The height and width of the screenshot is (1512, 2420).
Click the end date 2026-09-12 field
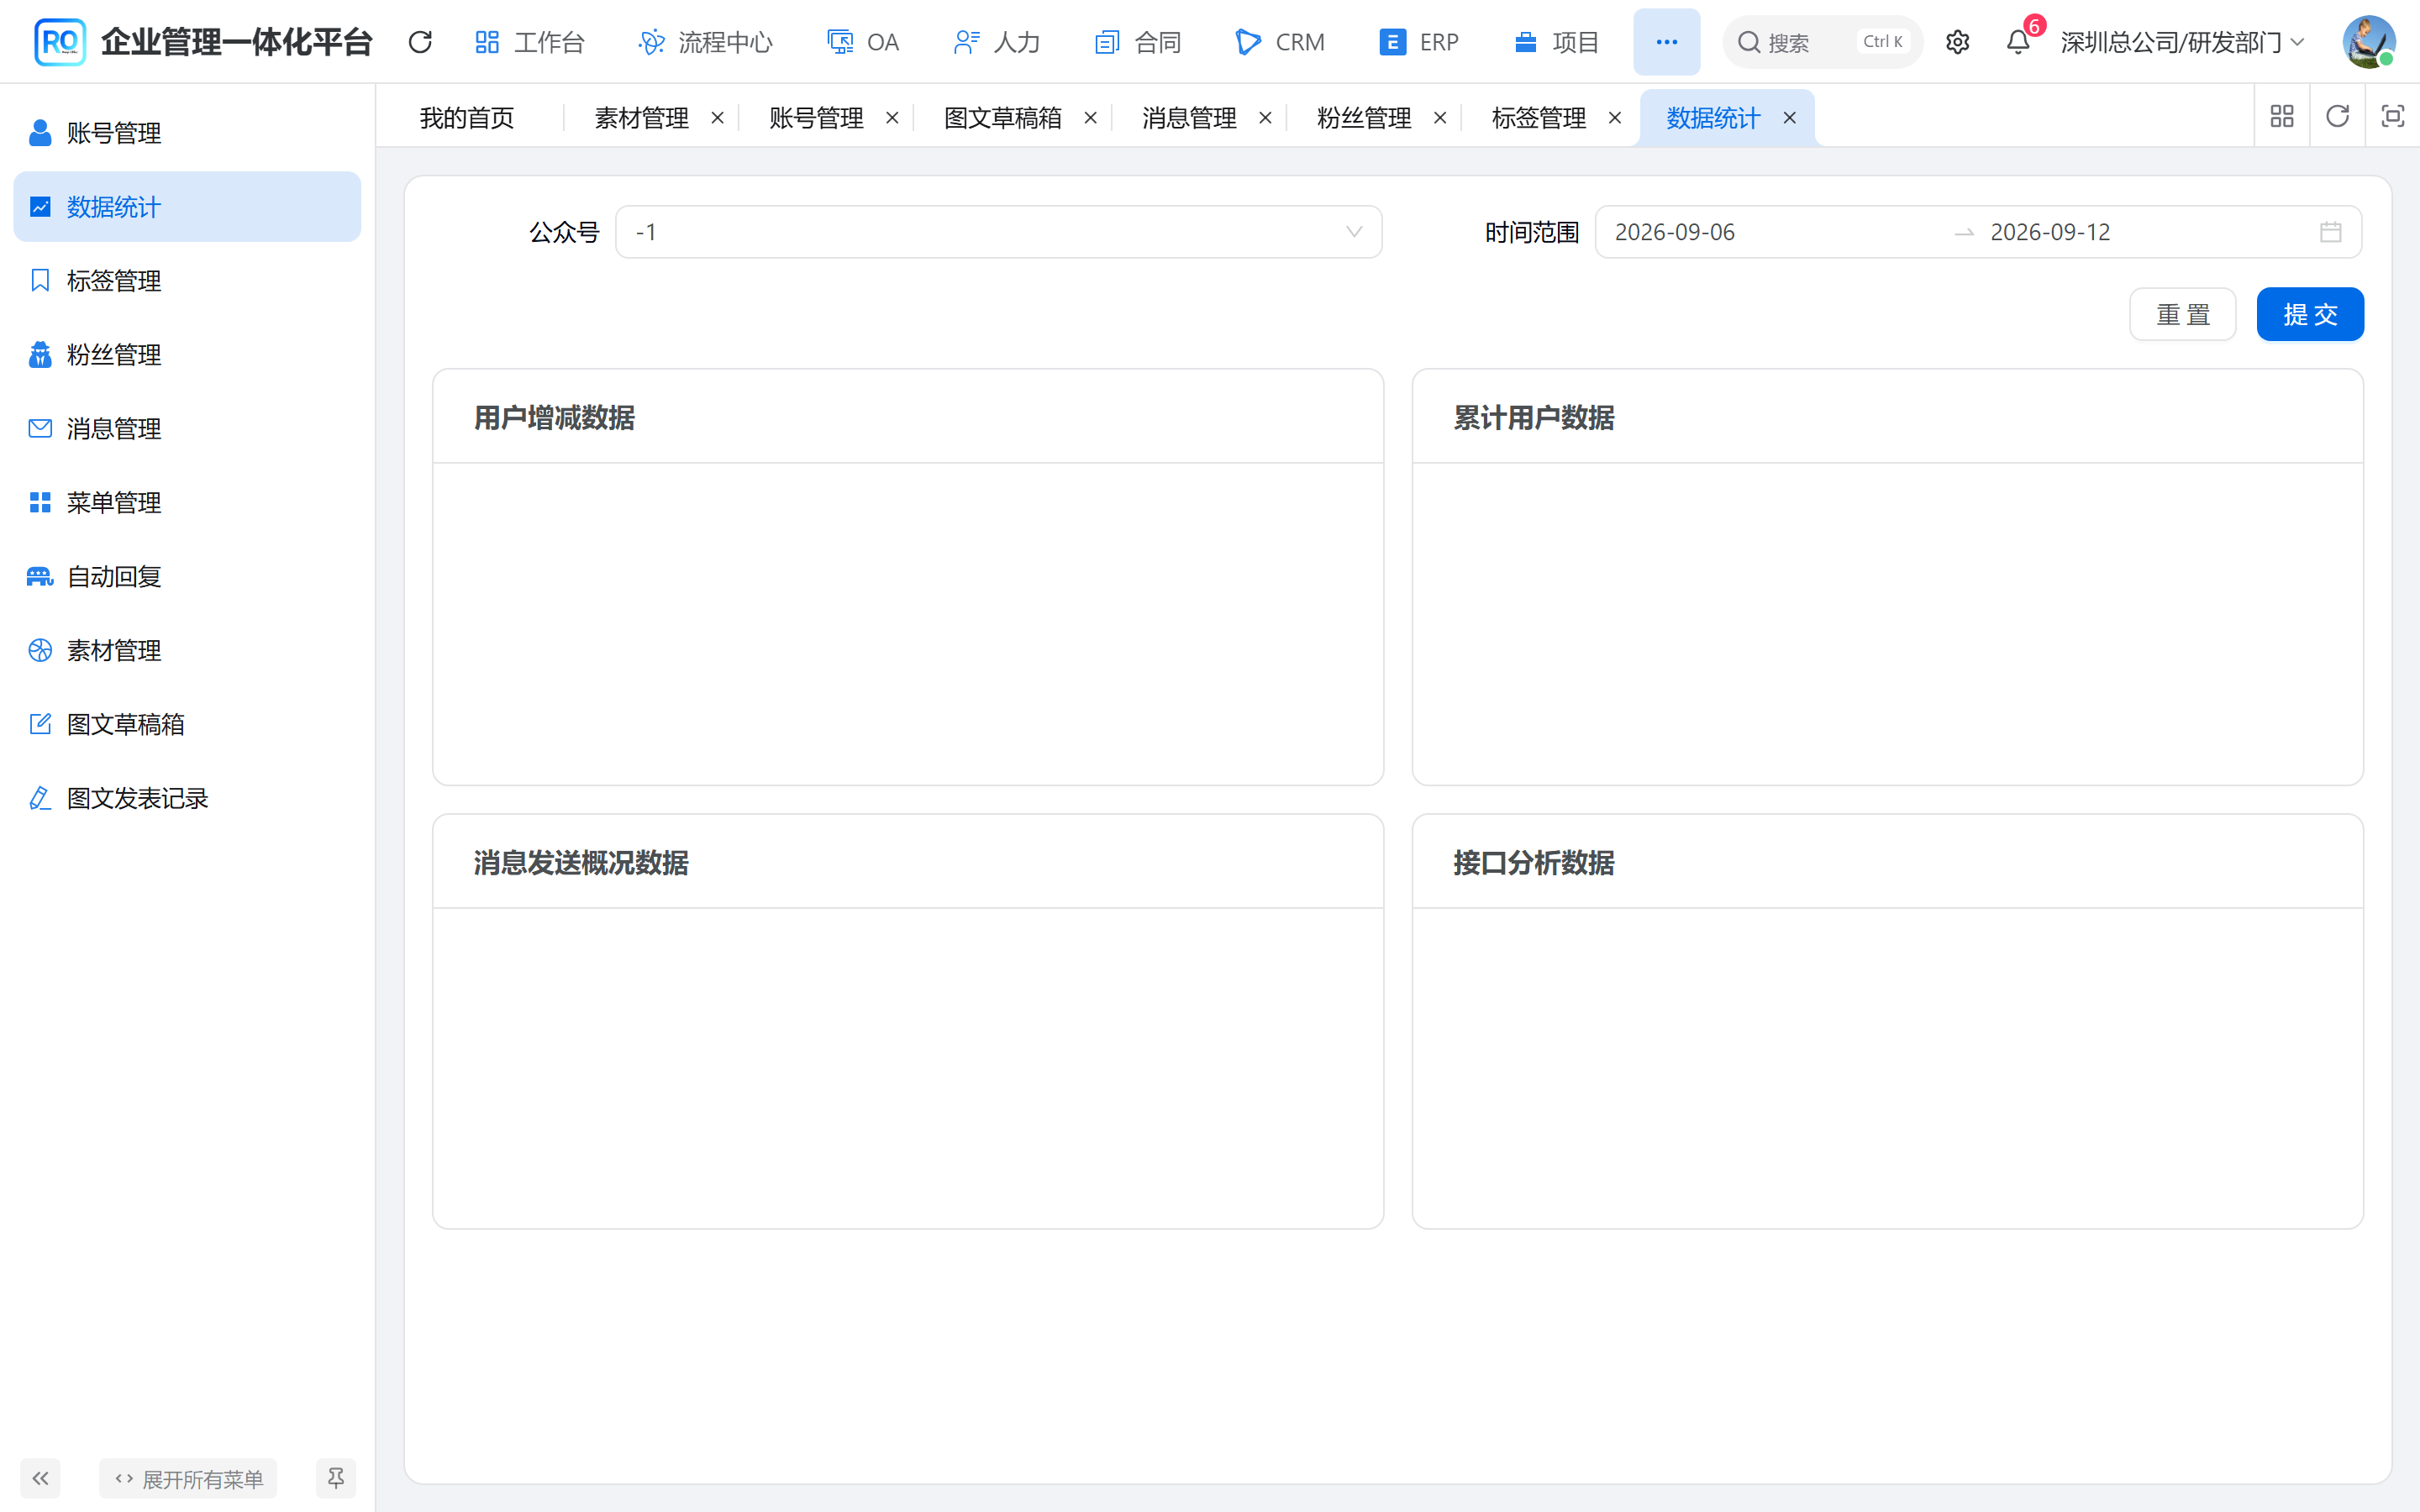tap(2147, 232)
